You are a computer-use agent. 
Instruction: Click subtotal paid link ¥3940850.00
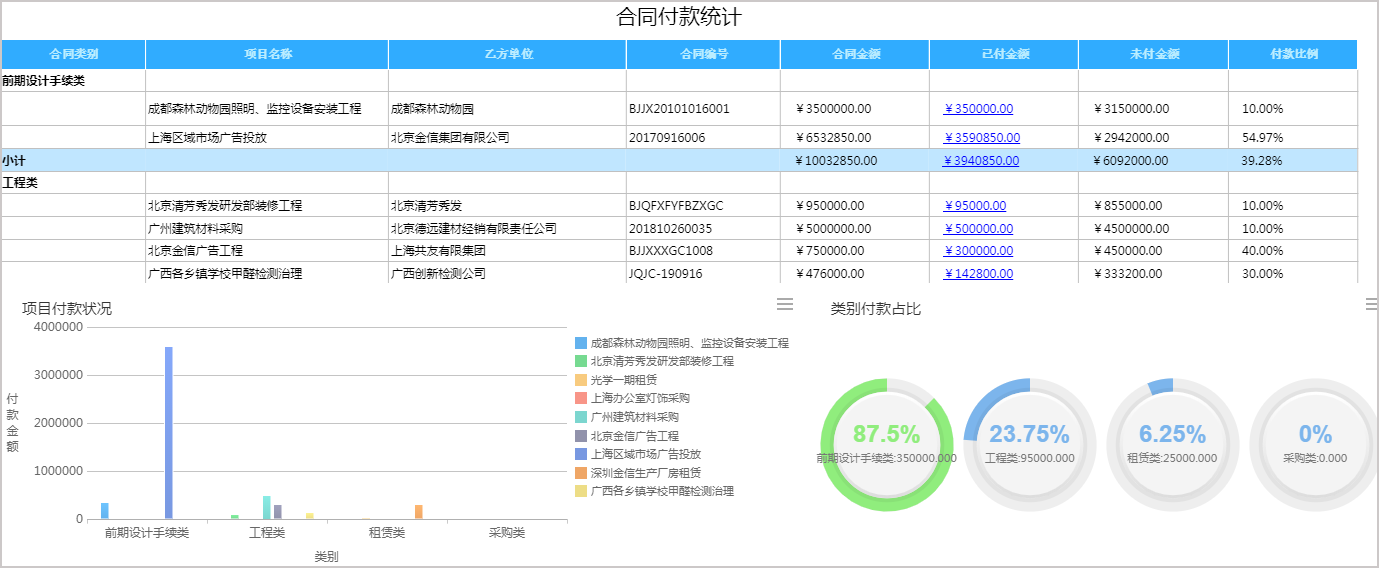(x=981, y=160)
